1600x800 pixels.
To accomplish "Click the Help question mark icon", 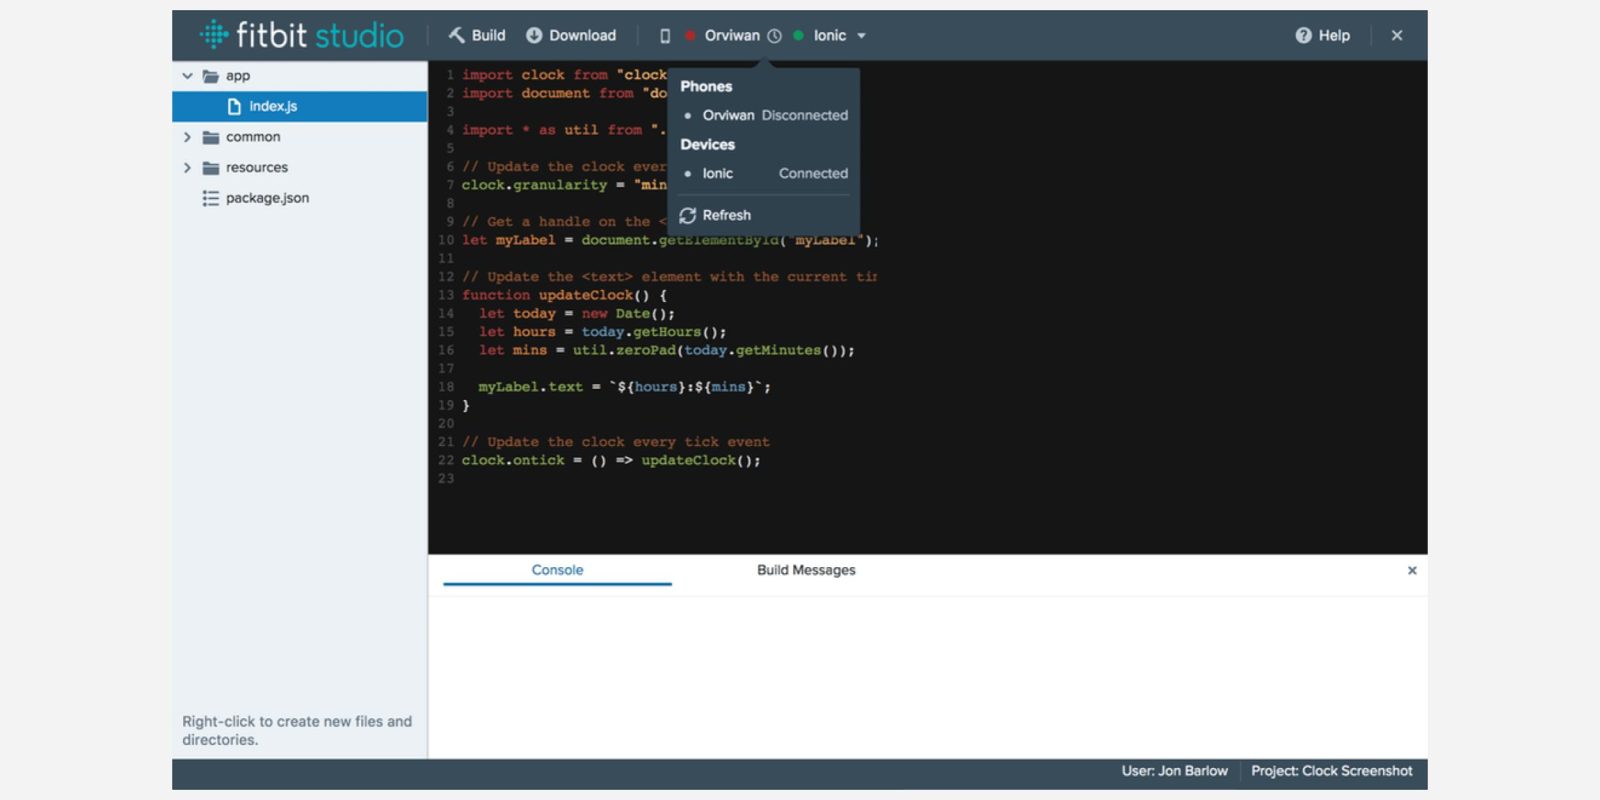I will click(1303, 35).
